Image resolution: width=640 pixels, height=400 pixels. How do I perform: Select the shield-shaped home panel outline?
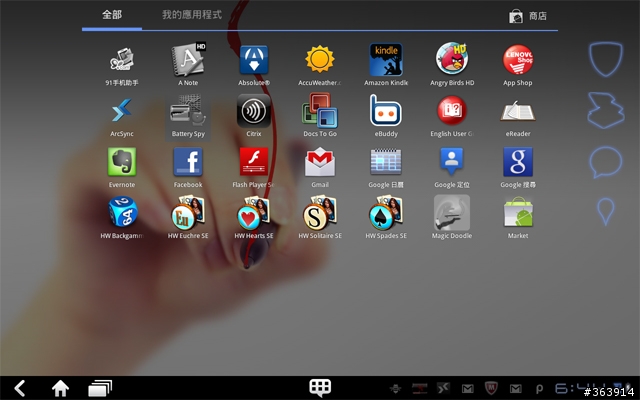coord(606,59)
